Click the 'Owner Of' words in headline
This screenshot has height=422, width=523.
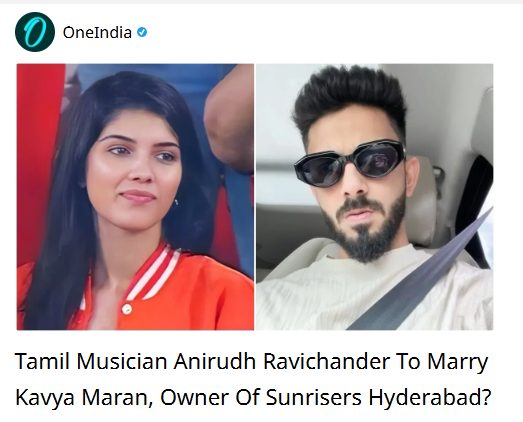(210, 397)
